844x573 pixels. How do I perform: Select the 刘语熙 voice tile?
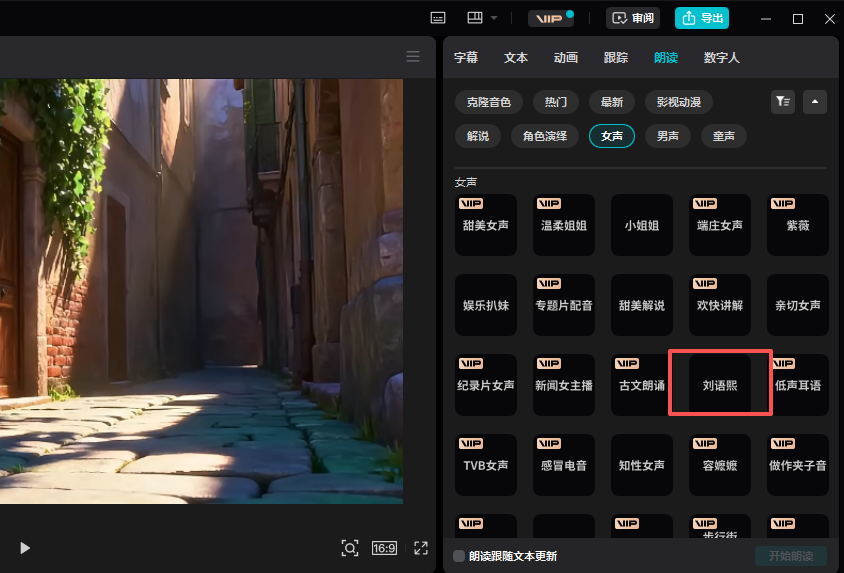coord(720,384)
